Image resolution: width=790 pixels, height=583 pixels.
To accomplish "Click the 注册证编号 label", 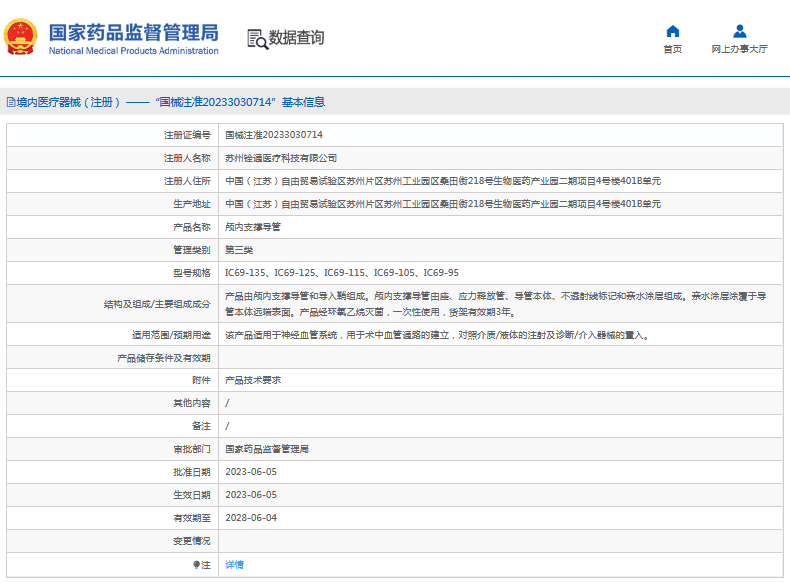I will [187, 135].
